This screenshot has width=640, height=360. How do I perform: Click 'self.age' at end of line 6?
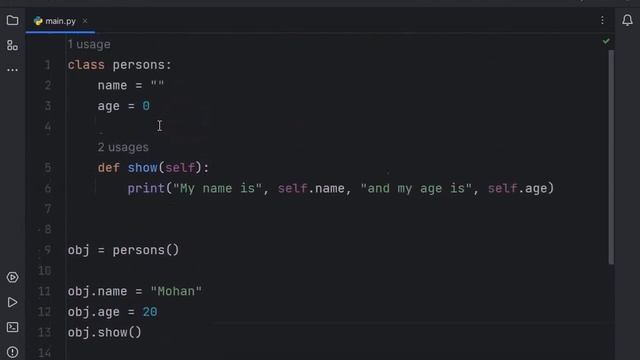pyautogui.click(x=517, y=189)
